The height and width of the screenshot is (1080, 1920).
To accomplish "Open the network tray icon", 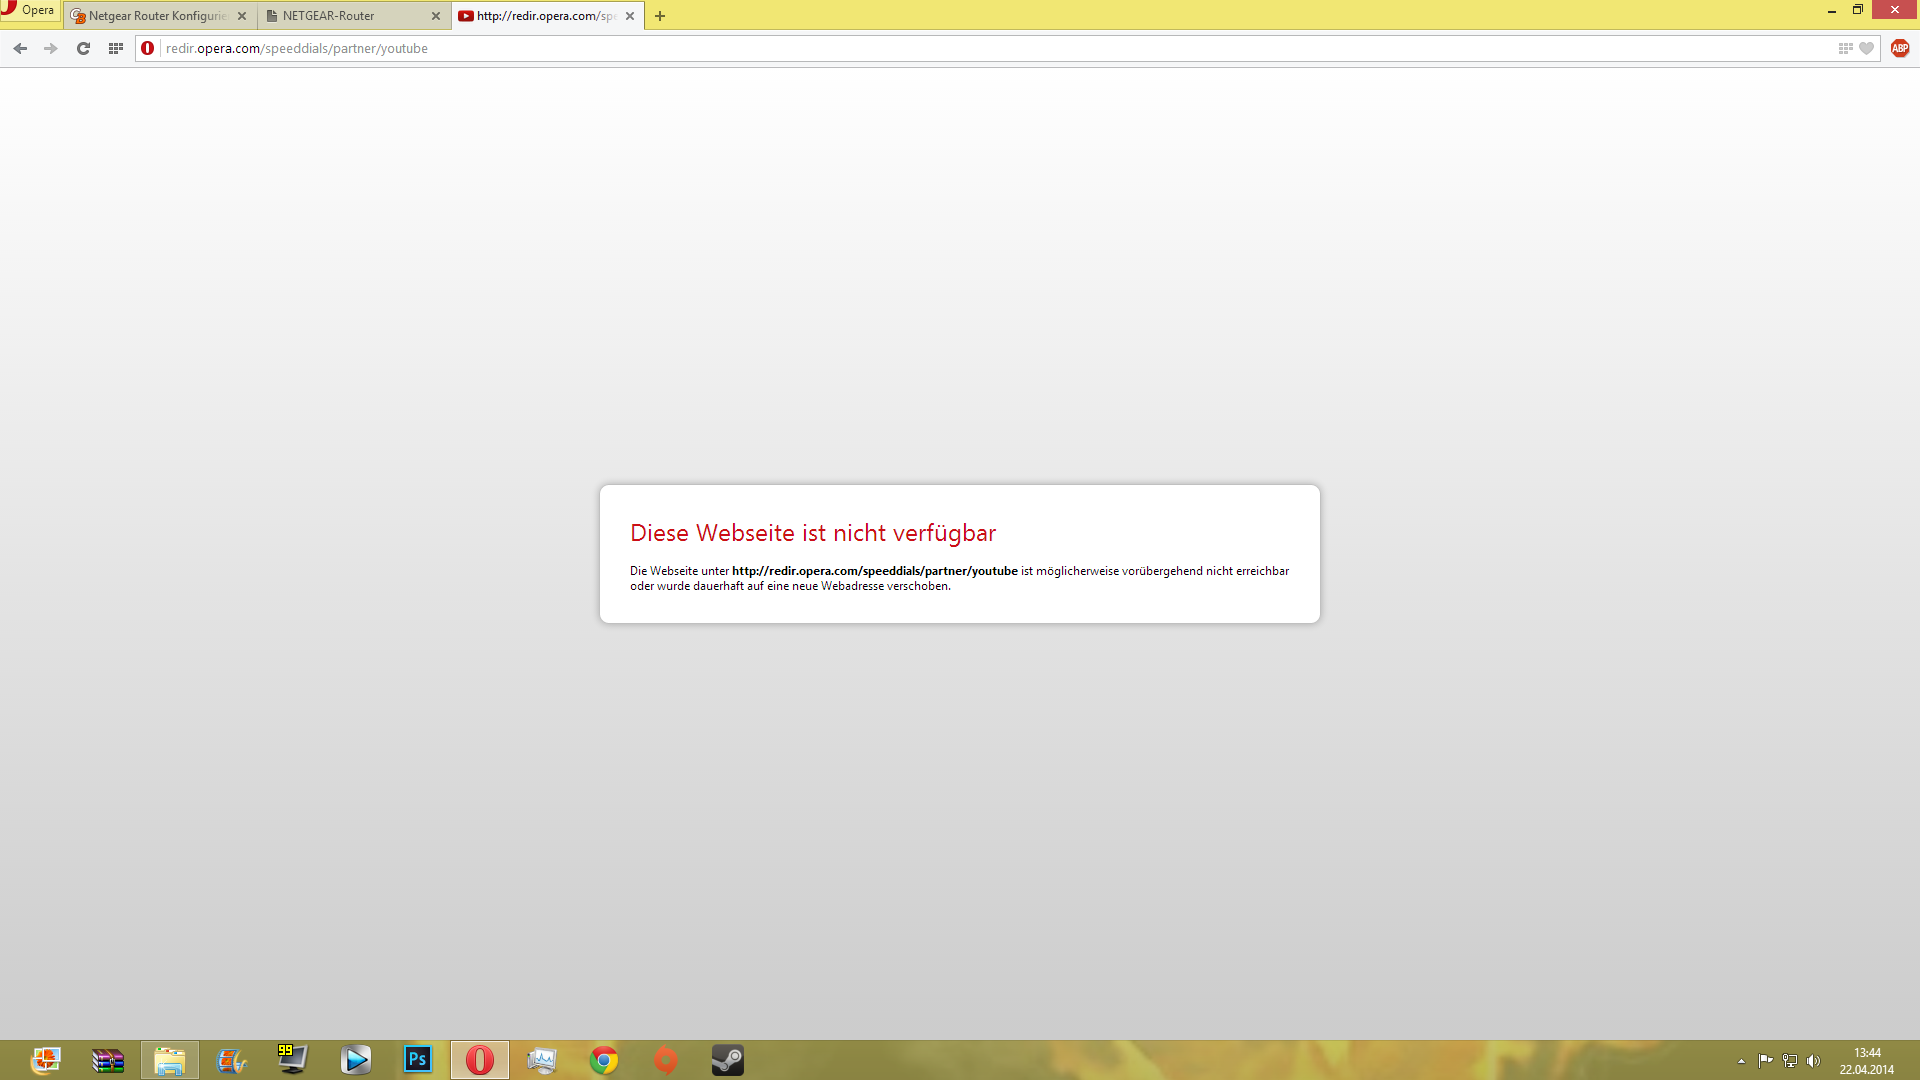I will coord(1790,1061).
